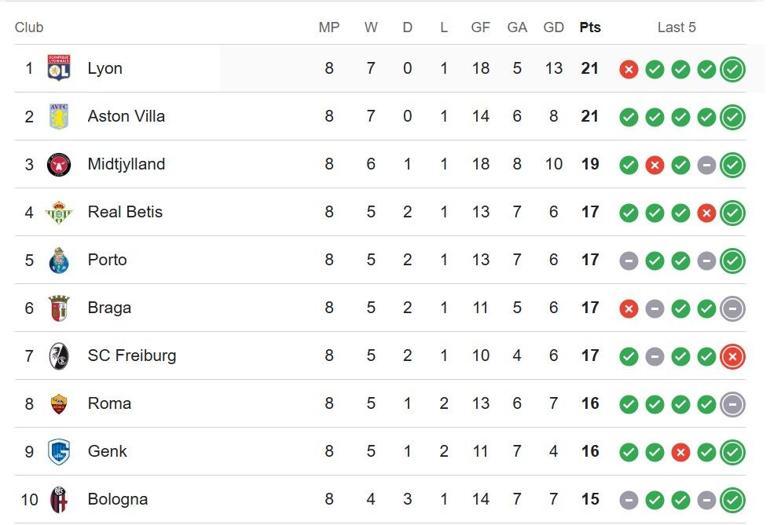Open the Midtjylland team name link
770x525 pixels.
tap(126, 164)
